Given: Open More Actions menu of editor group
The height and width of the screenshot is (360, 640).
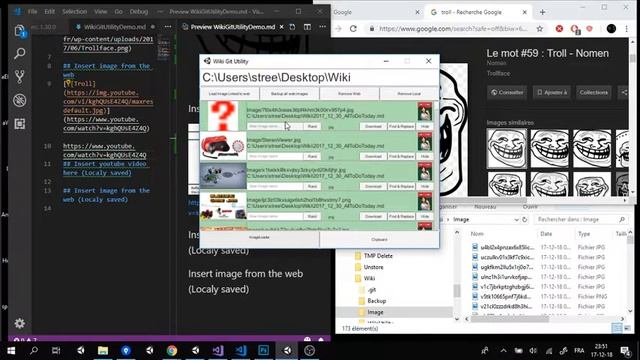Looking at the screenshot, I should [168, 27].
